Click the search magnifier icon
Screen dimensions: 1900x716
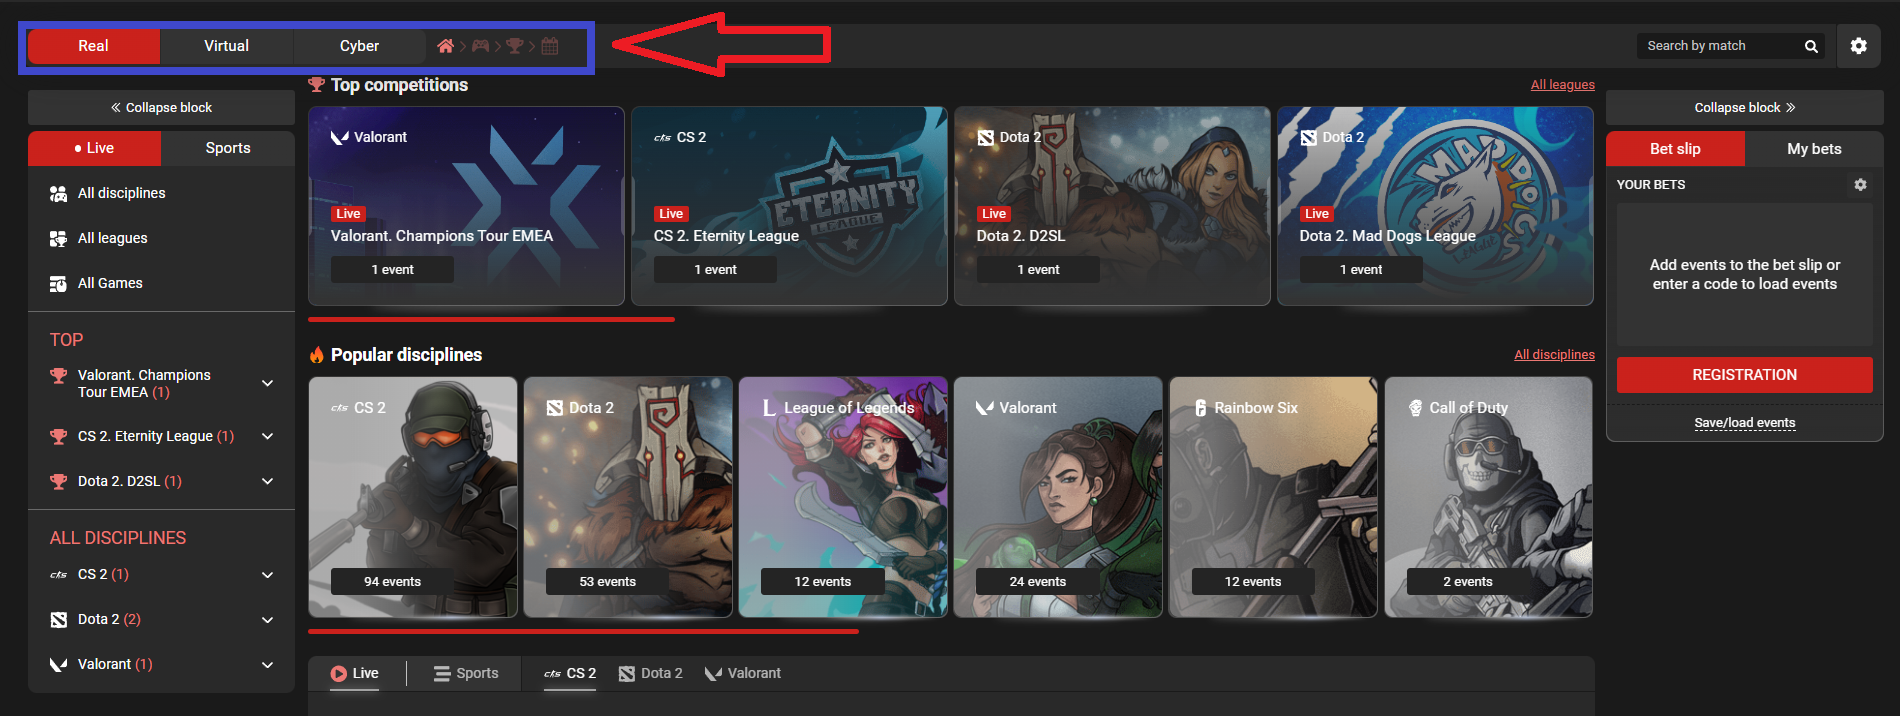click(x=1811, y=46)
